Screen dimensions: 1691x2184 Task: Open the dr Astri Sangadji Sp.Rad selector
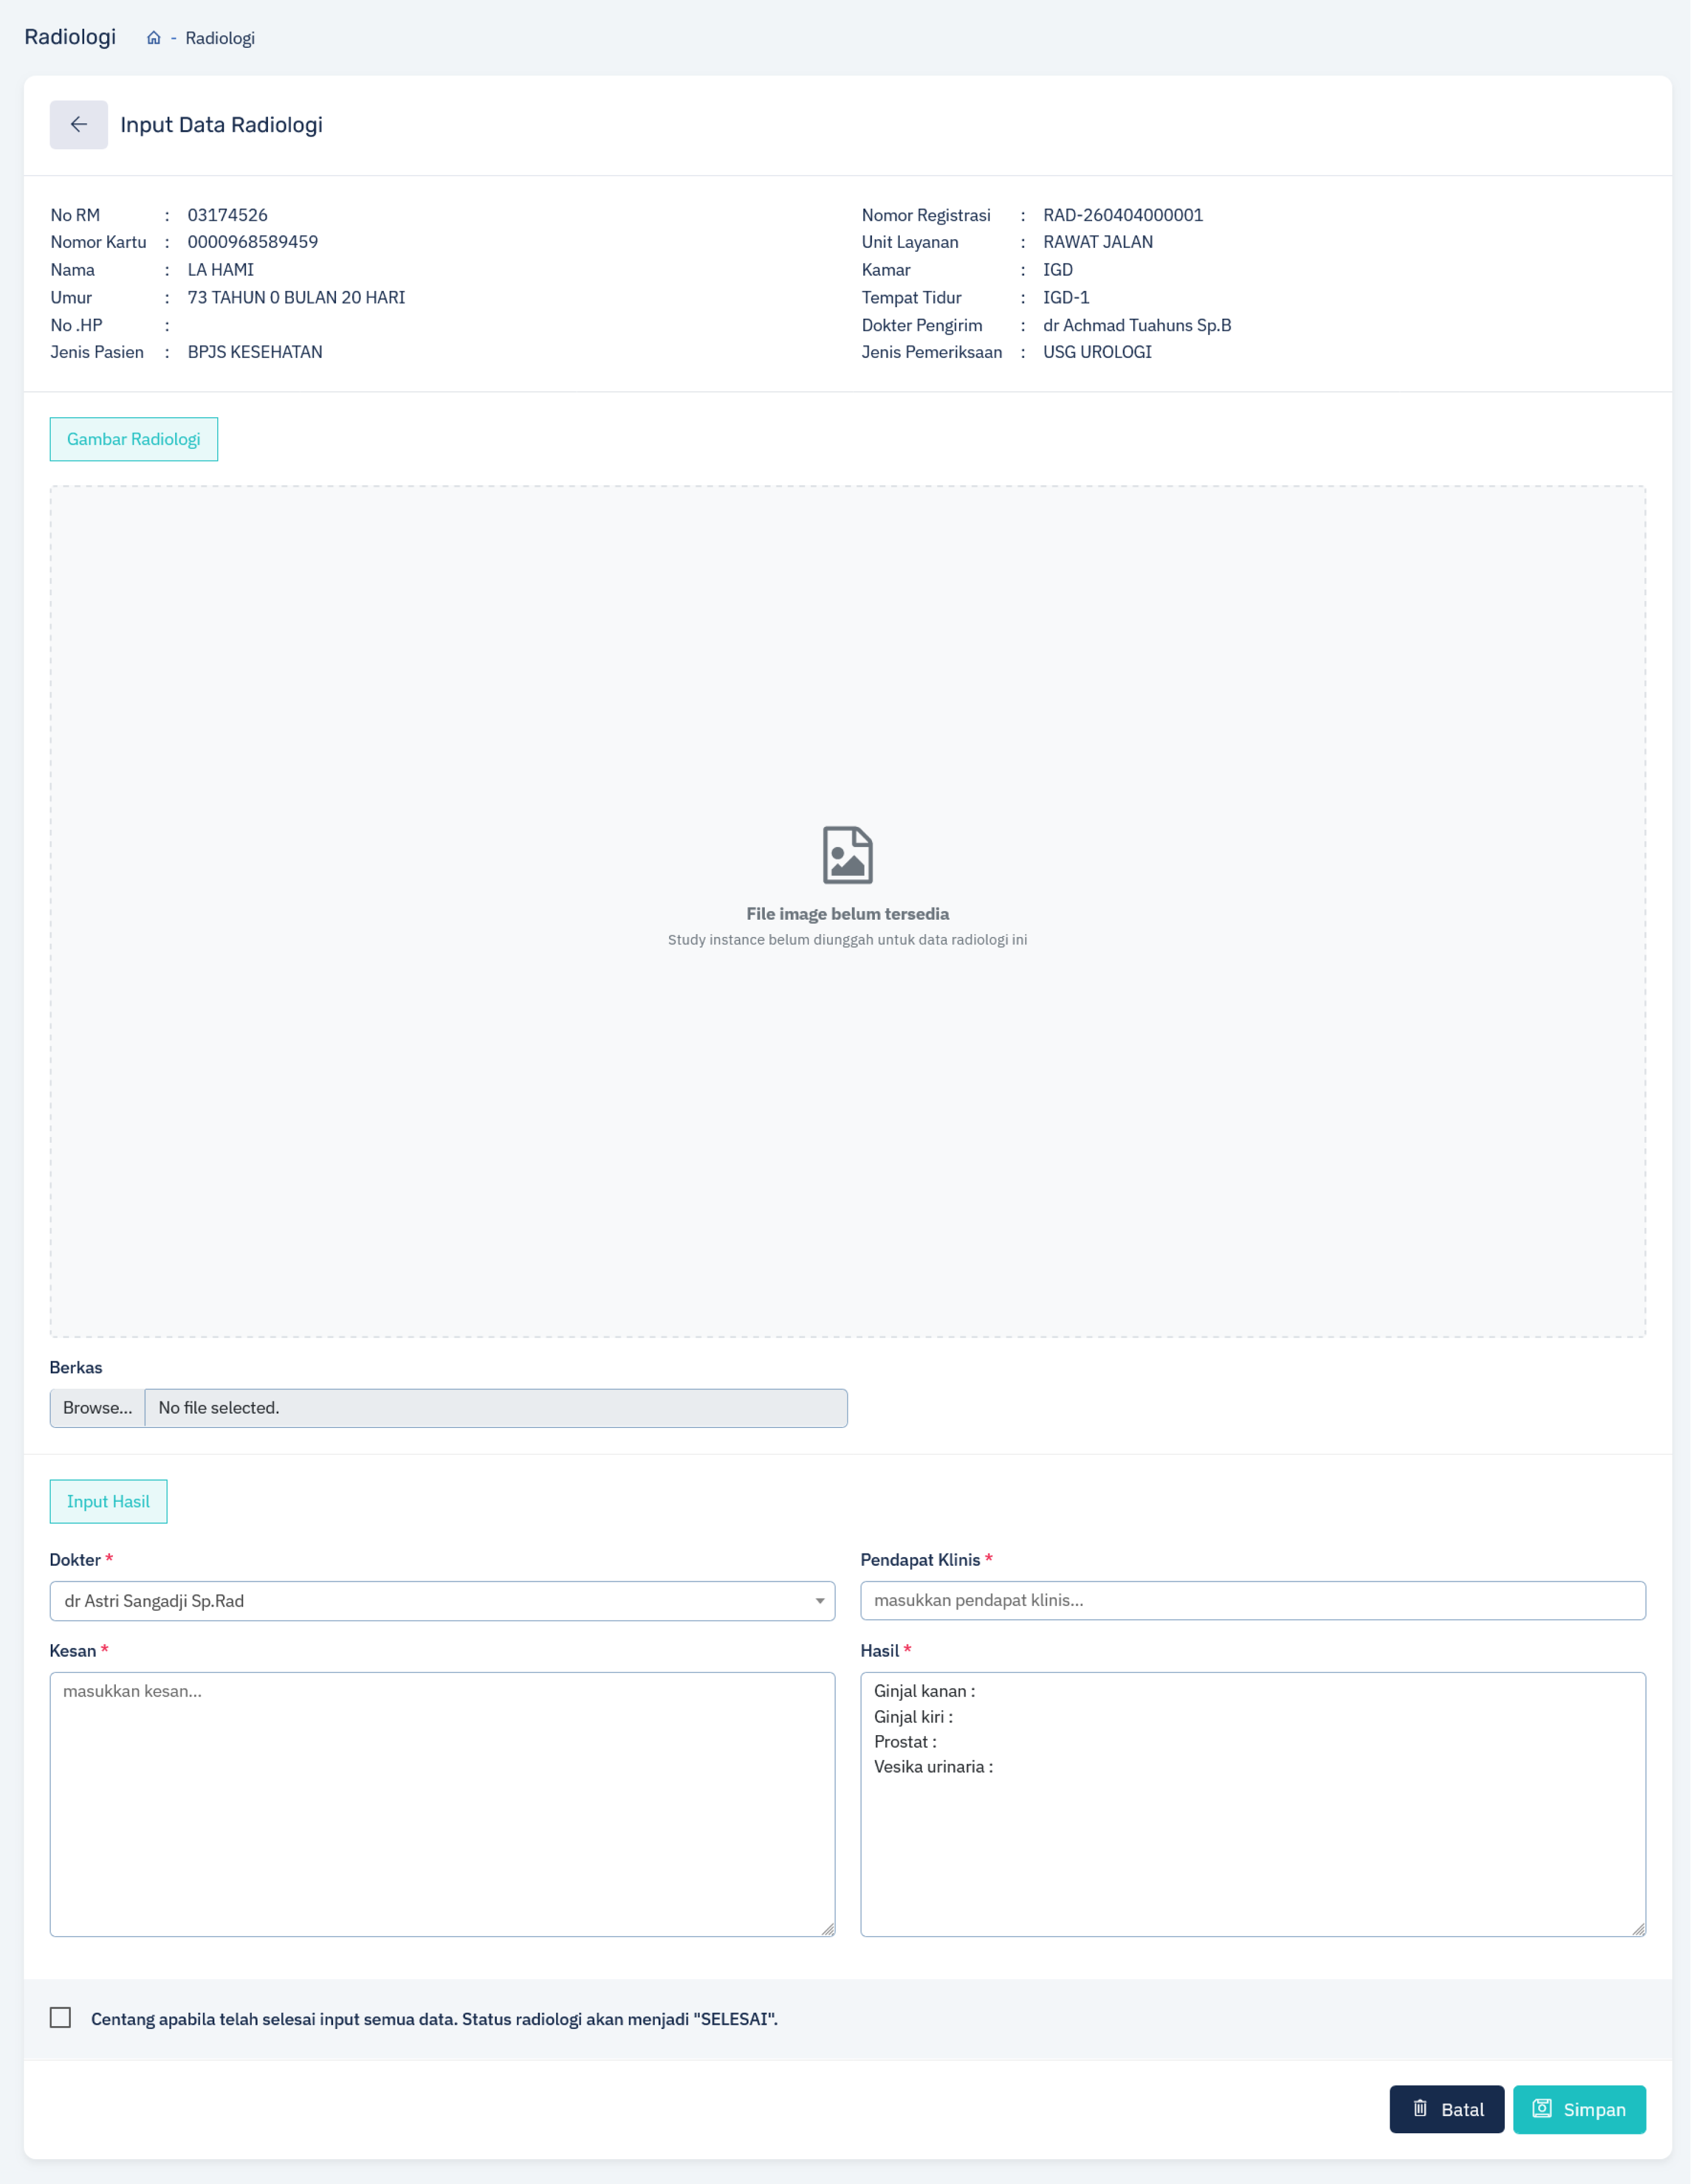[x=442, y=1601]
